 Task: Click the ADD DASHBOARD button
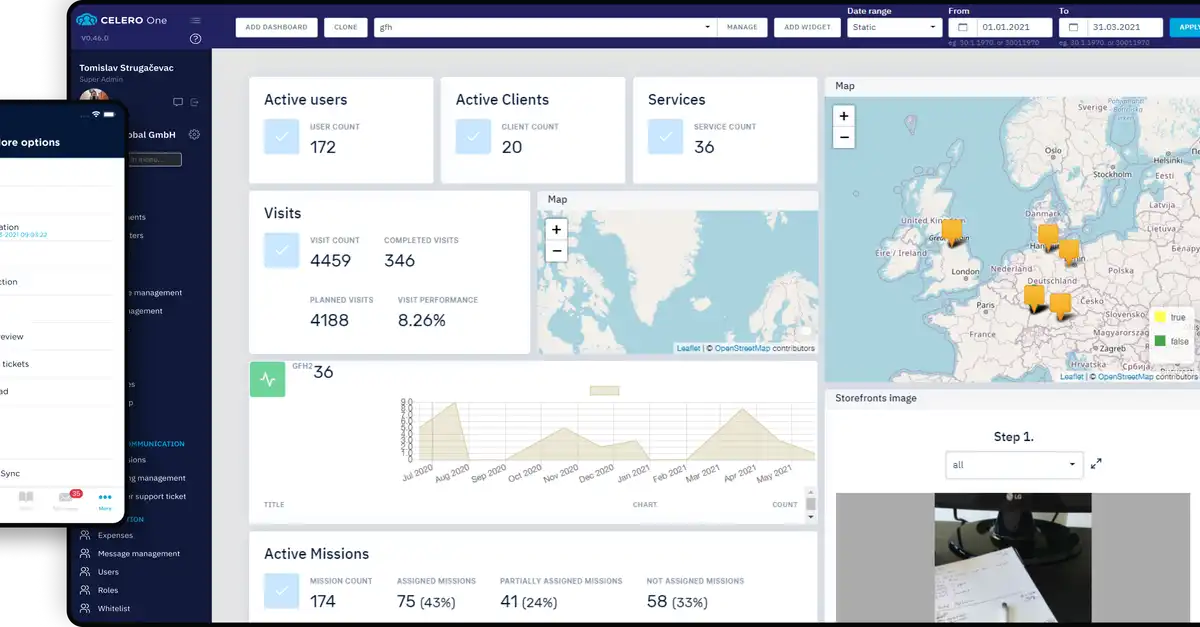(x=277, y=27)
